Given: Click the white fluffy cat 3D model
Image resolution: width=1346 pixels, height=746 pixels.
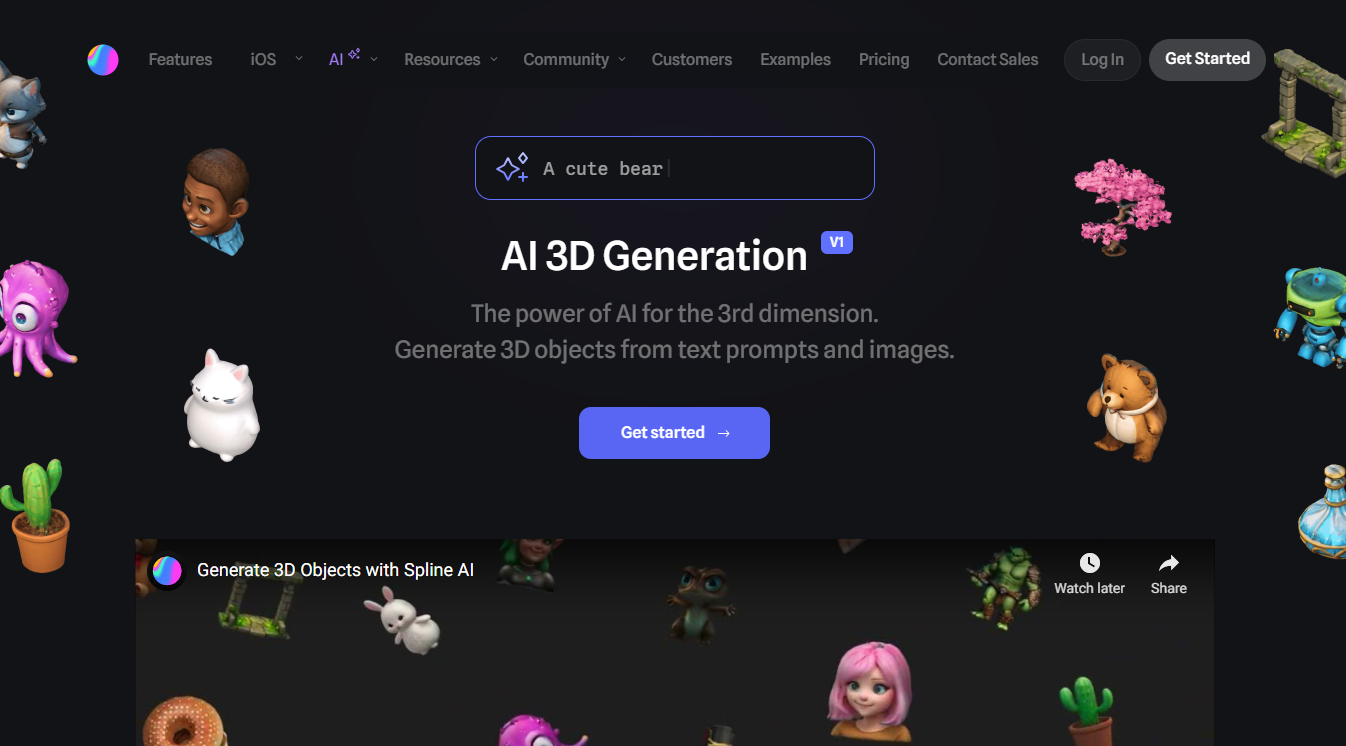Looking at the screenshot, I should (x=221, y=405).
